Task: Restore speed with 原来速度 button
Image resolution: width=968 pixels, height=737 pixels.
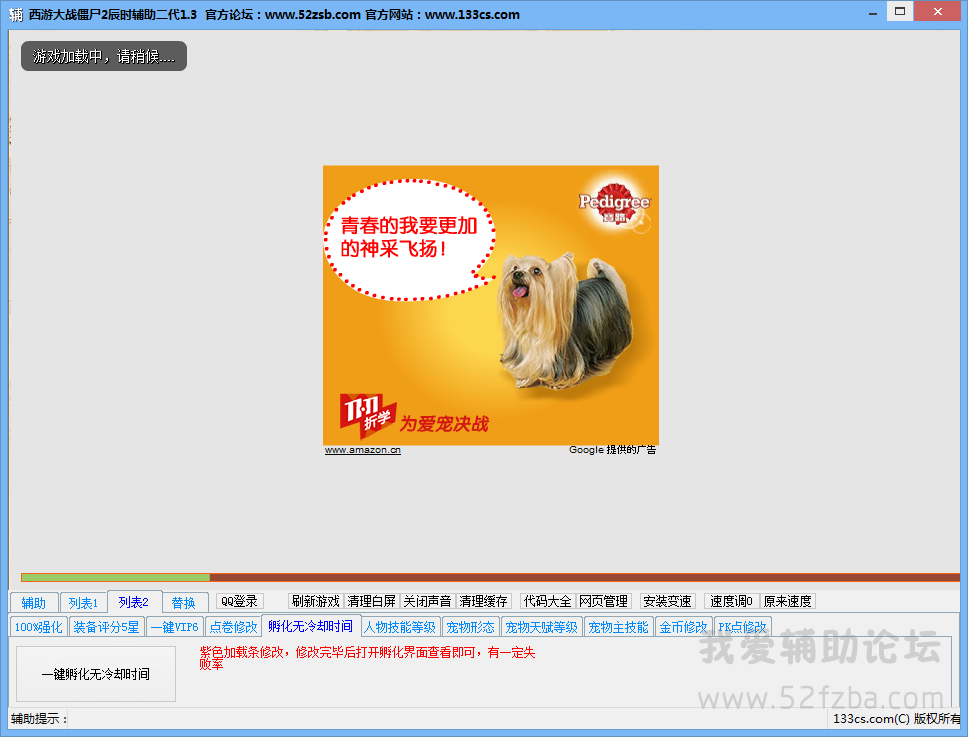Action: (x=788, y=601)
